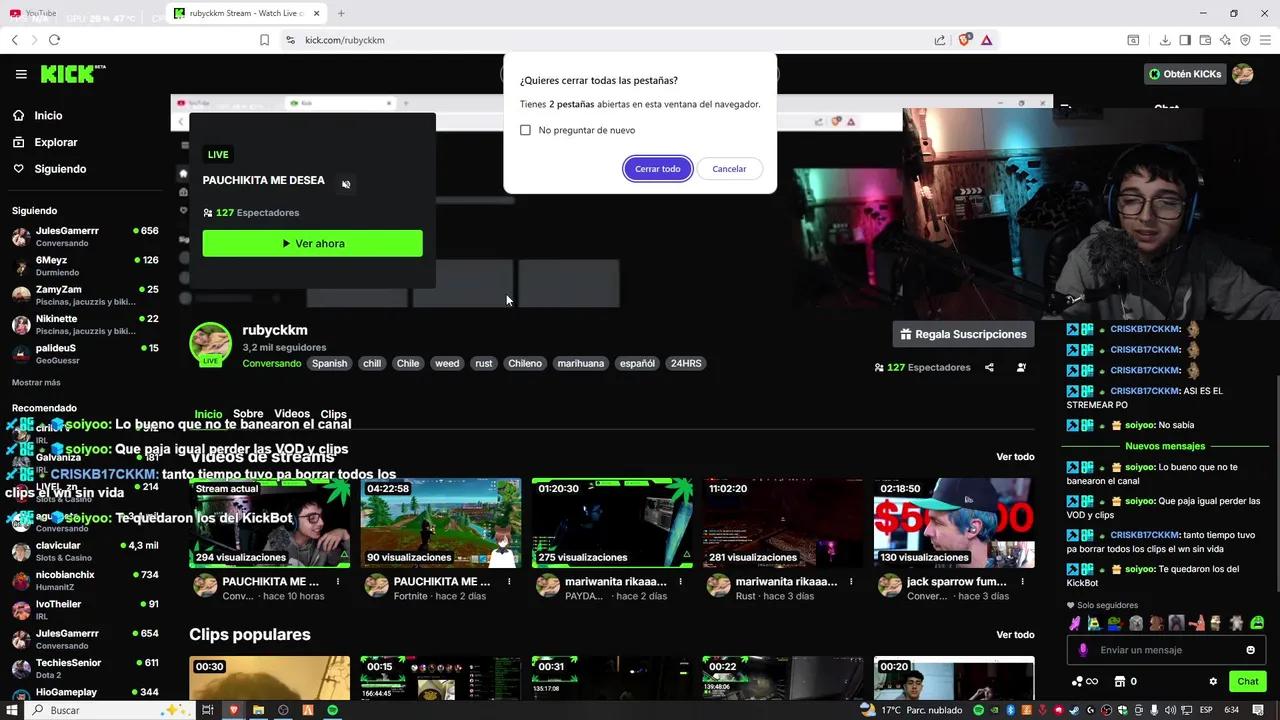Open the 02:18:50 jack sparrow video thumbnail
Image resolution: width=1280 pixels, height=720 pixels.
pyautogui.click(x=954, y=523)
